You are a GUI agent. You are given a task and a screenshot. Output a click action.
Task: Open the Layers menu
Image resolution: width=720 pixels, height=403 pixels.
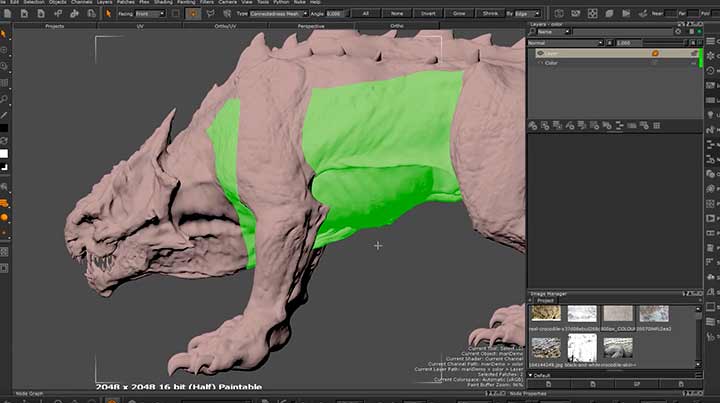pos(104,2)
